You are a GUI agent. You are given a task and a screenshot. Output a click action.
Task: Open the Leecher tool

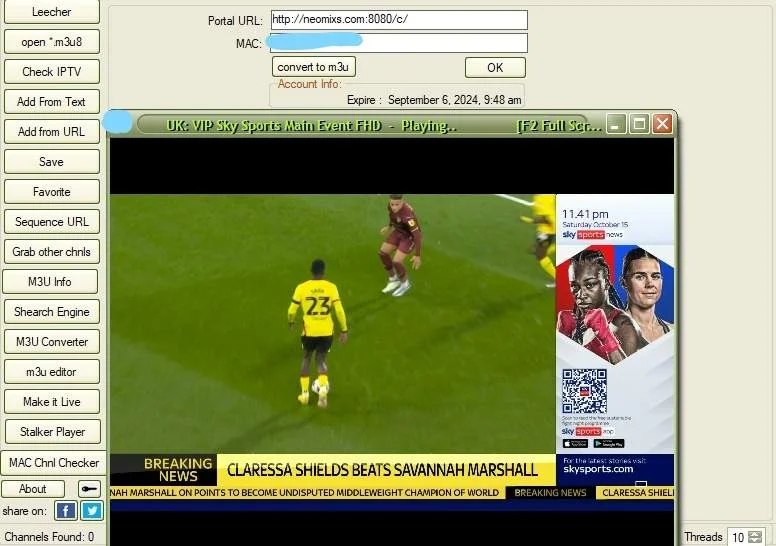(x=51, y=12)
